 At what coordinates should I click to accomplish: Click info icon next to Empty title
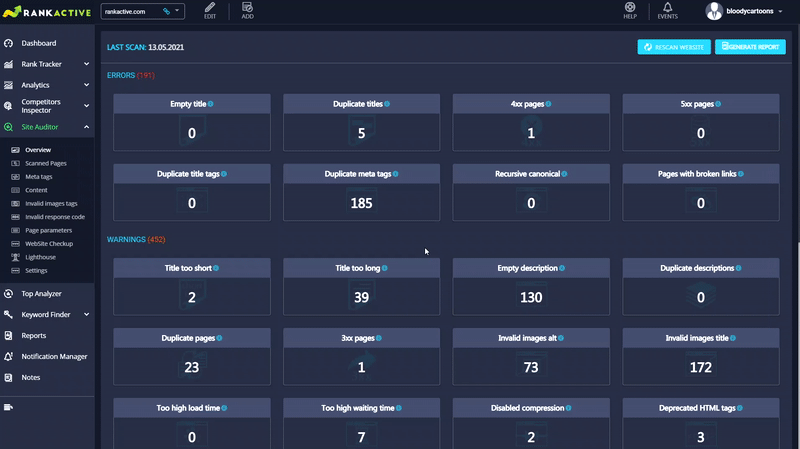pos(211,104)
